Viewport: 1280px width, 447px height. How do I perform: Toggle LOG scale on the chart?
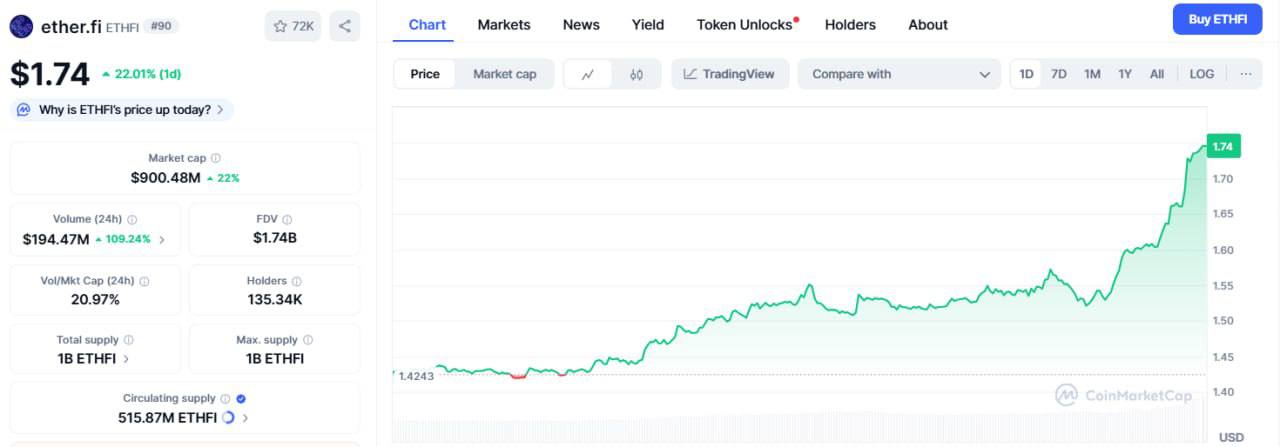click(1201, 74)
